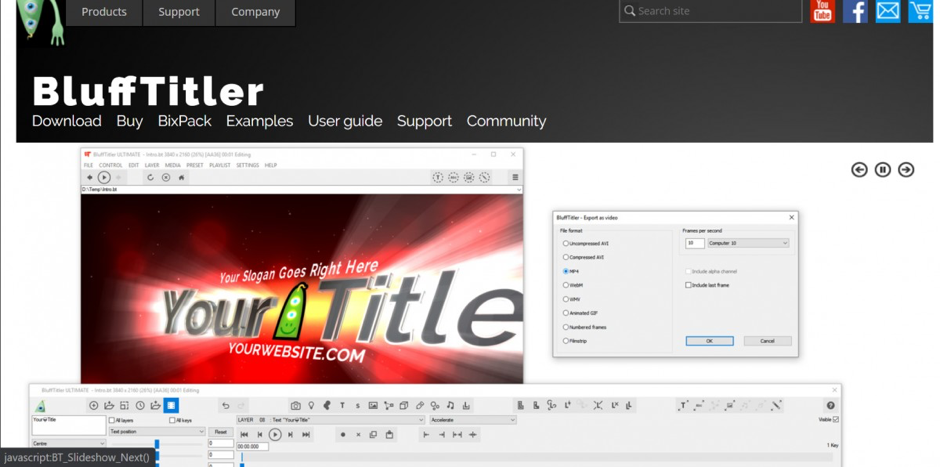
Task: Open the FILE menu in BluffTitler
Action: tap(88, 165)
